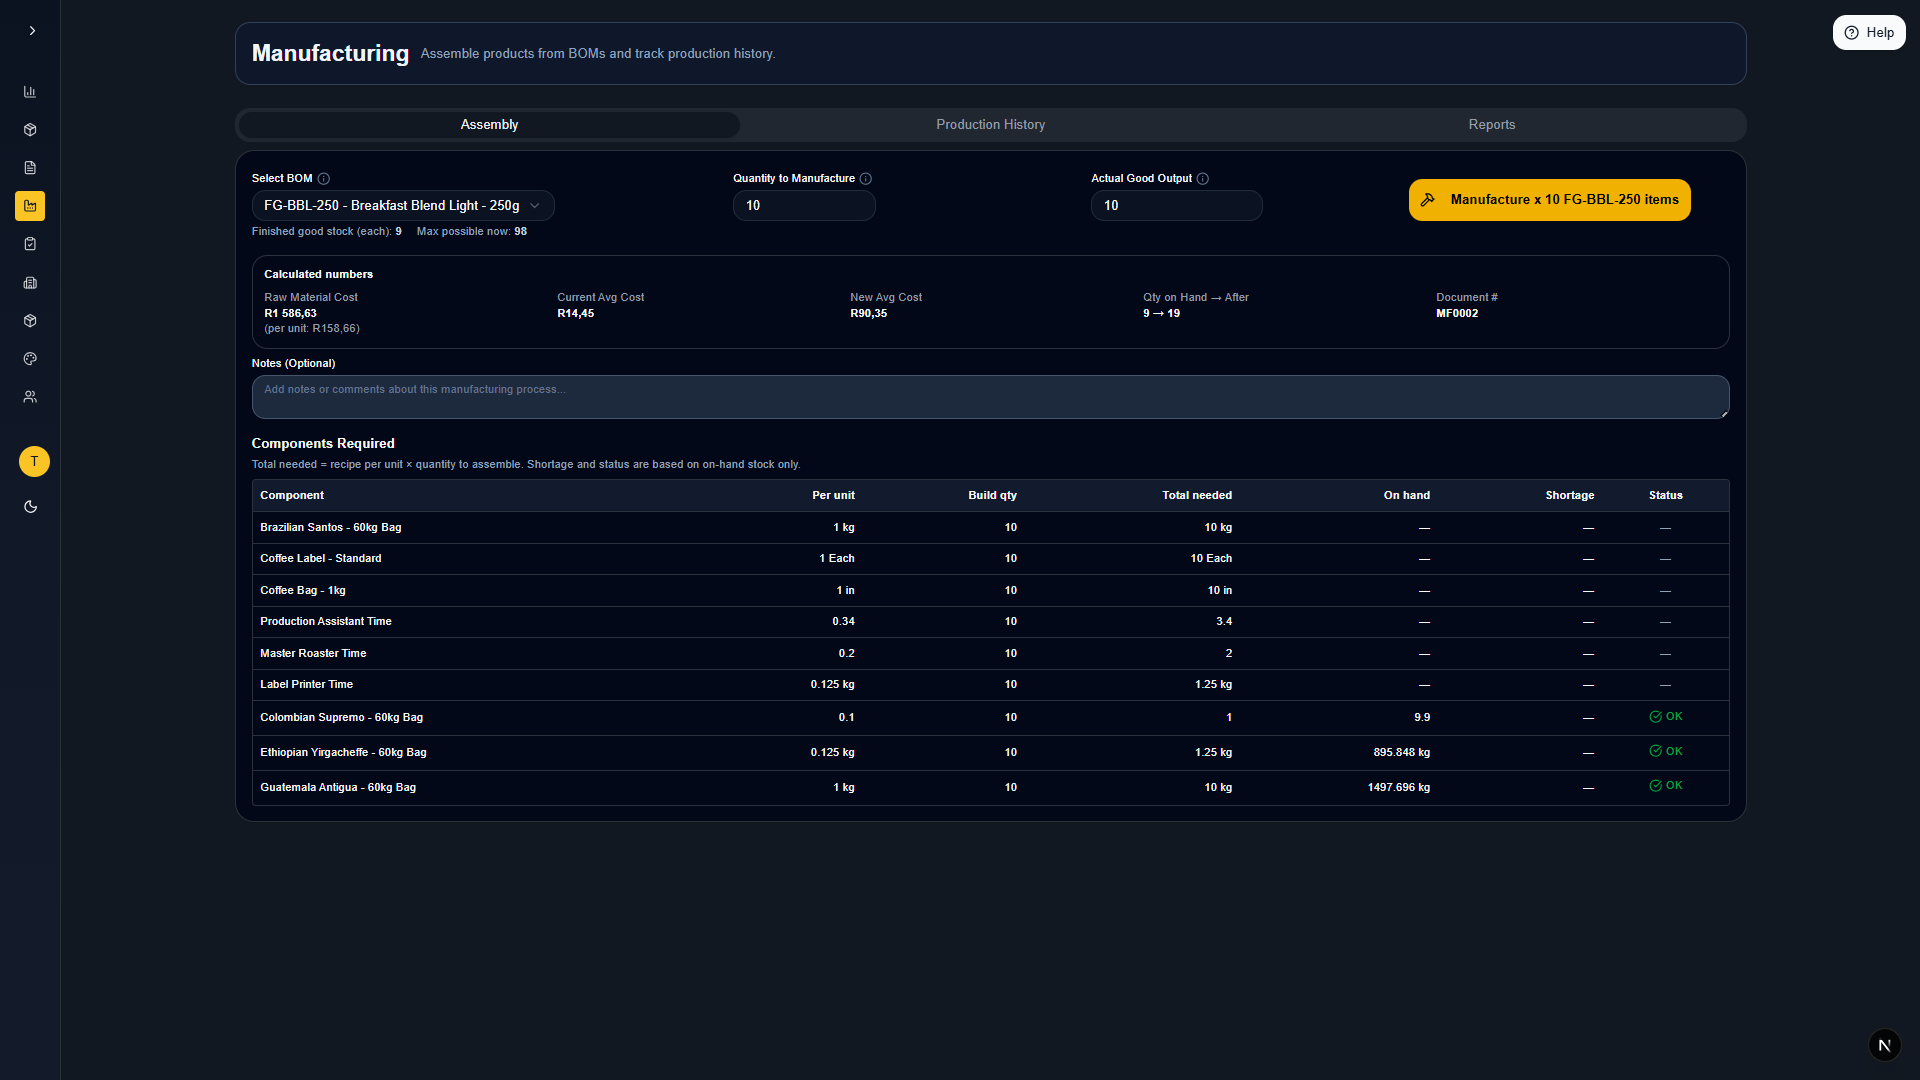Click into the Notes text area

pyautogui.click(x=989, y=397)
